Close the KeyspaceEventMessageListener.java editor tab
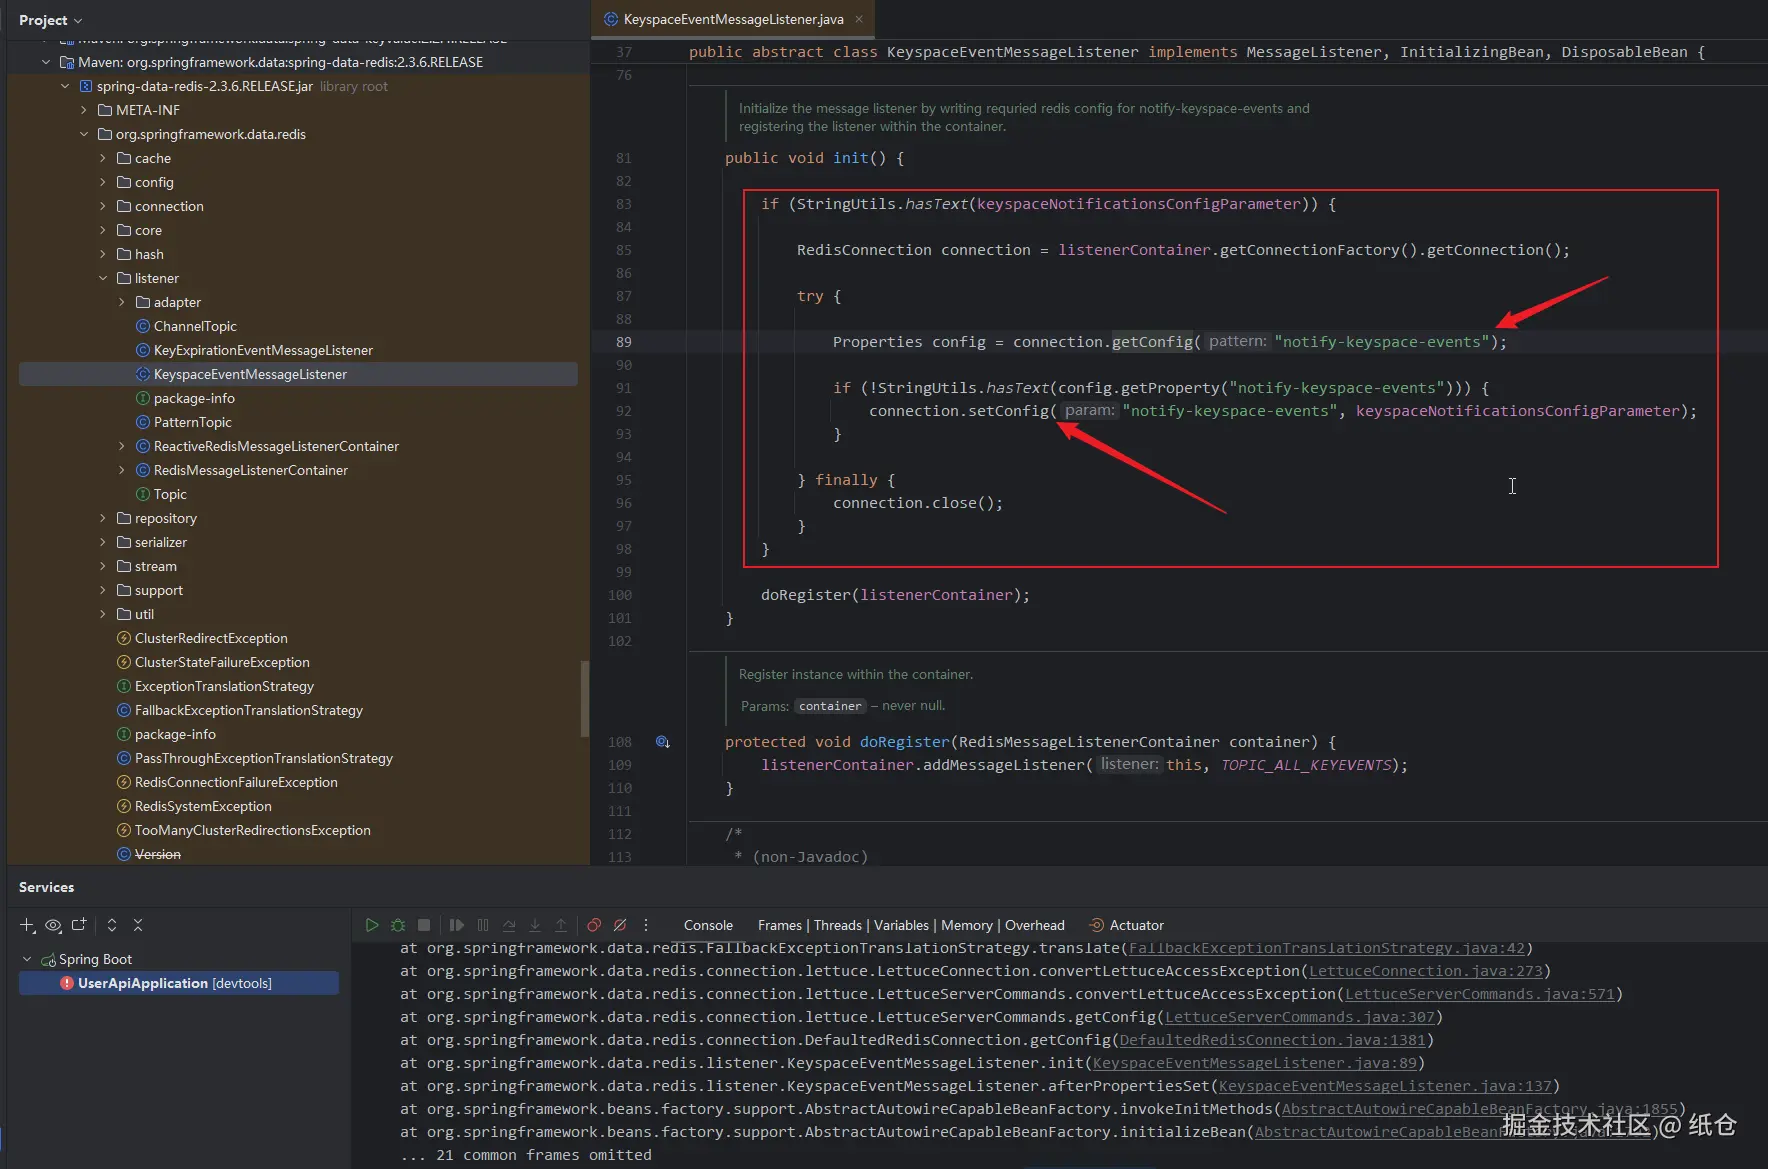Screen dimensions: 1768x1169 pos(859,19)
